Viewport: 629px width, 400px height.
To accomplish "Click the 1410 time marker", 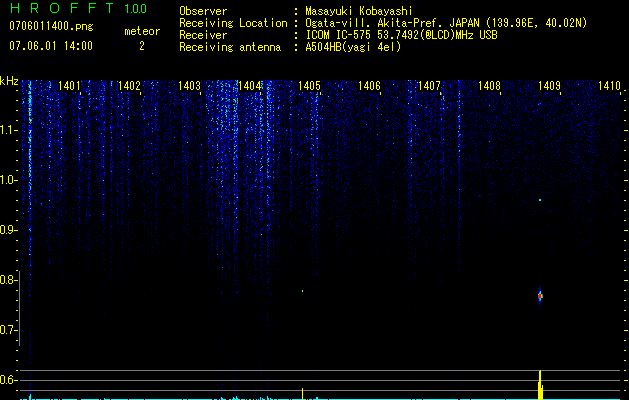I will coord(609,85).
